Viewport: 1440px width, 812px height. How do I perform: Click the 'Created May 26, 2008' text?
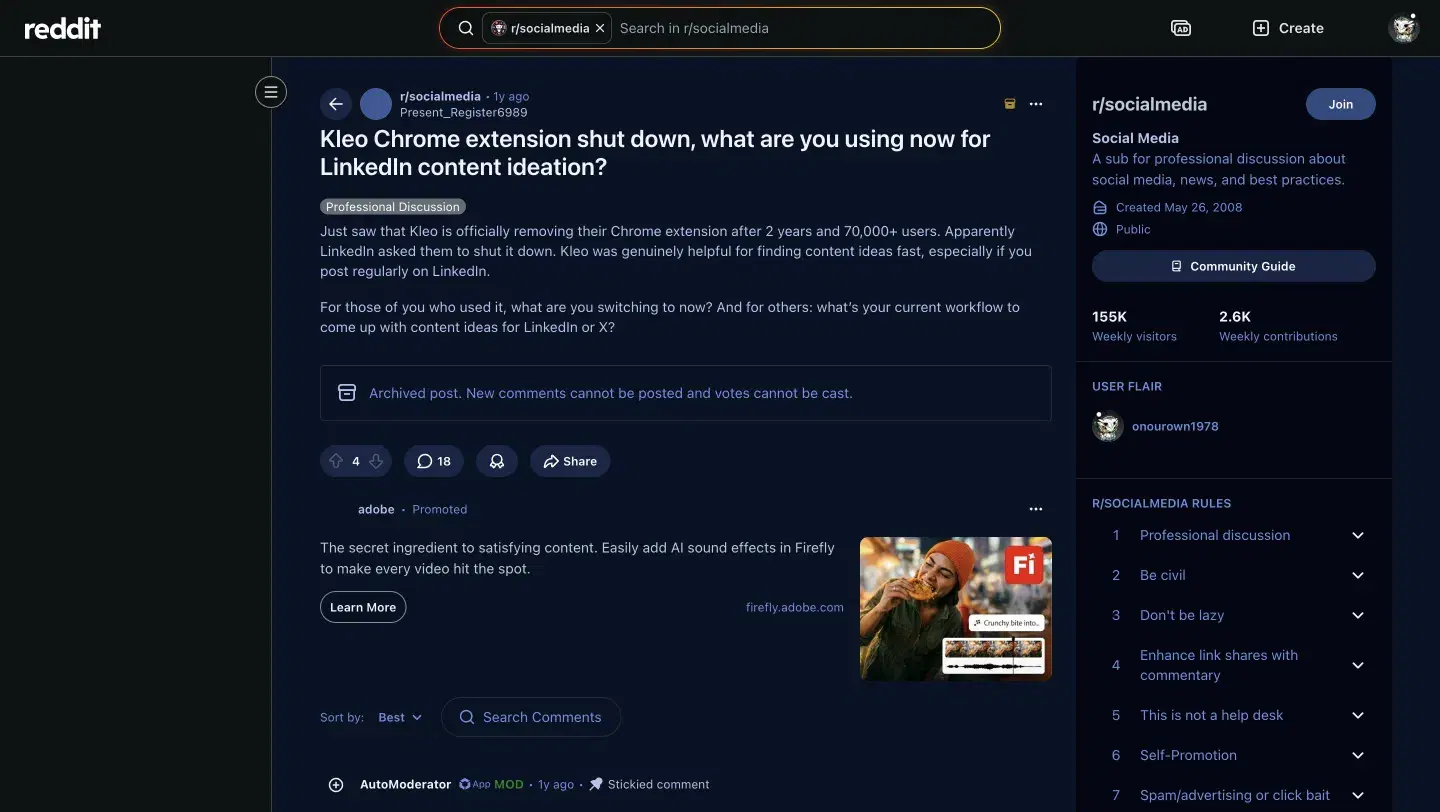[1179, 207]
